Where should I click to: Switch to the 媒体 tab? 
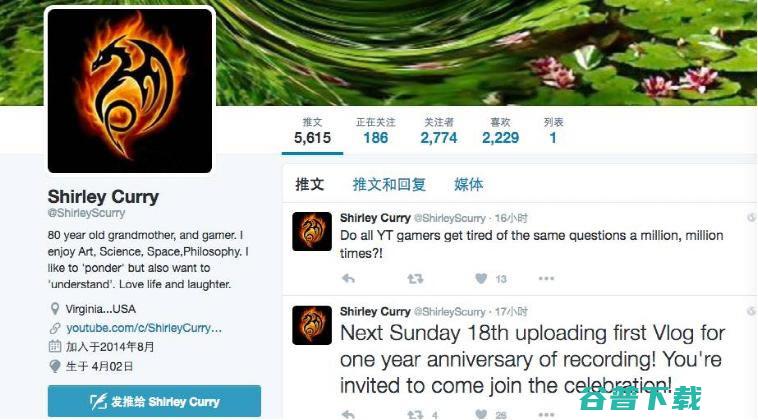[x=468, y=184]
